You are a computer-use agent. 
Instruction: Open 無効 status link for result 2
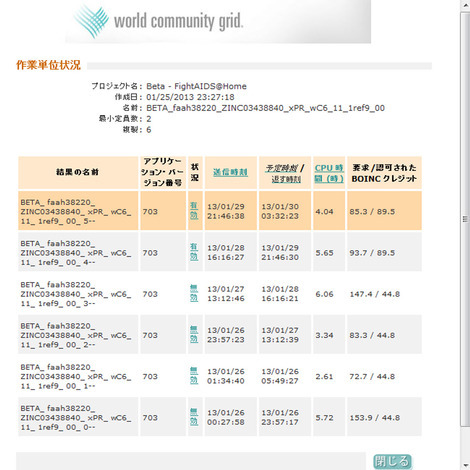pos(194,334)
